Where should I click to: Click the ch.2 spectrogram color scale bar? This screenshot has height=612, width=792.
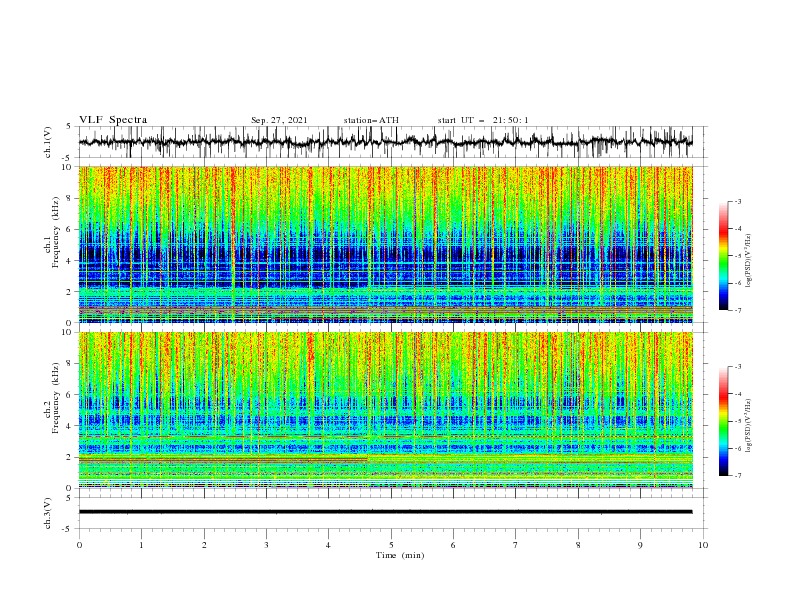tap(723, 421)
